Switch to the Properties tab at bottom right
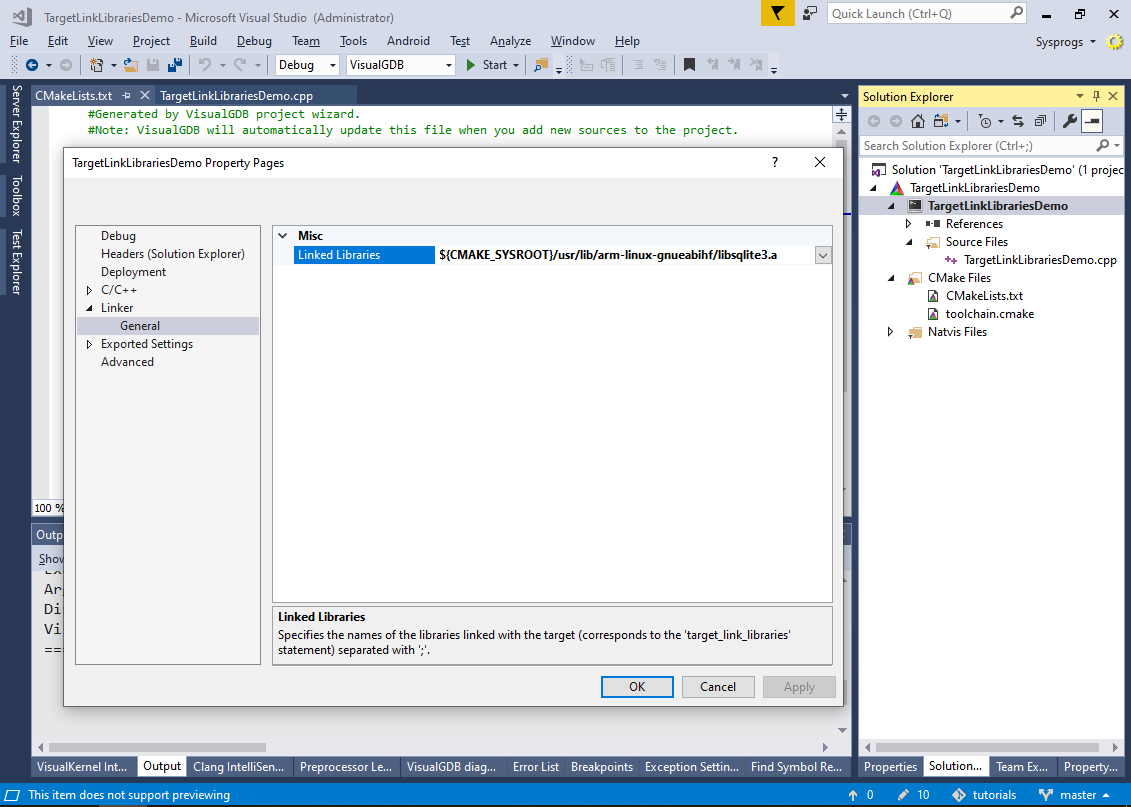 tap(891, 767)
